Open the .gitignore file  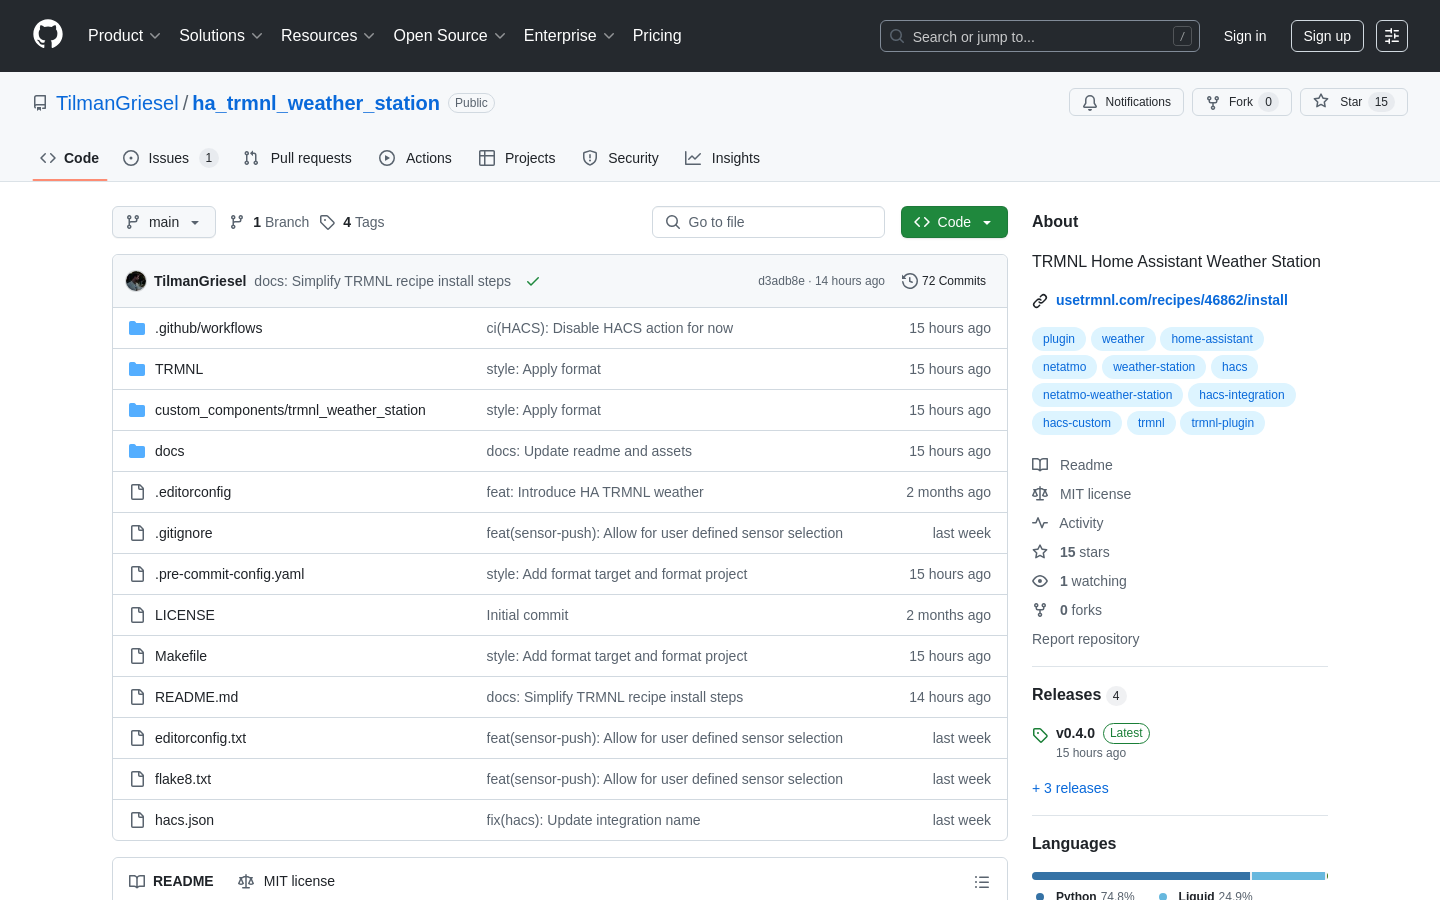coord(183,533)
